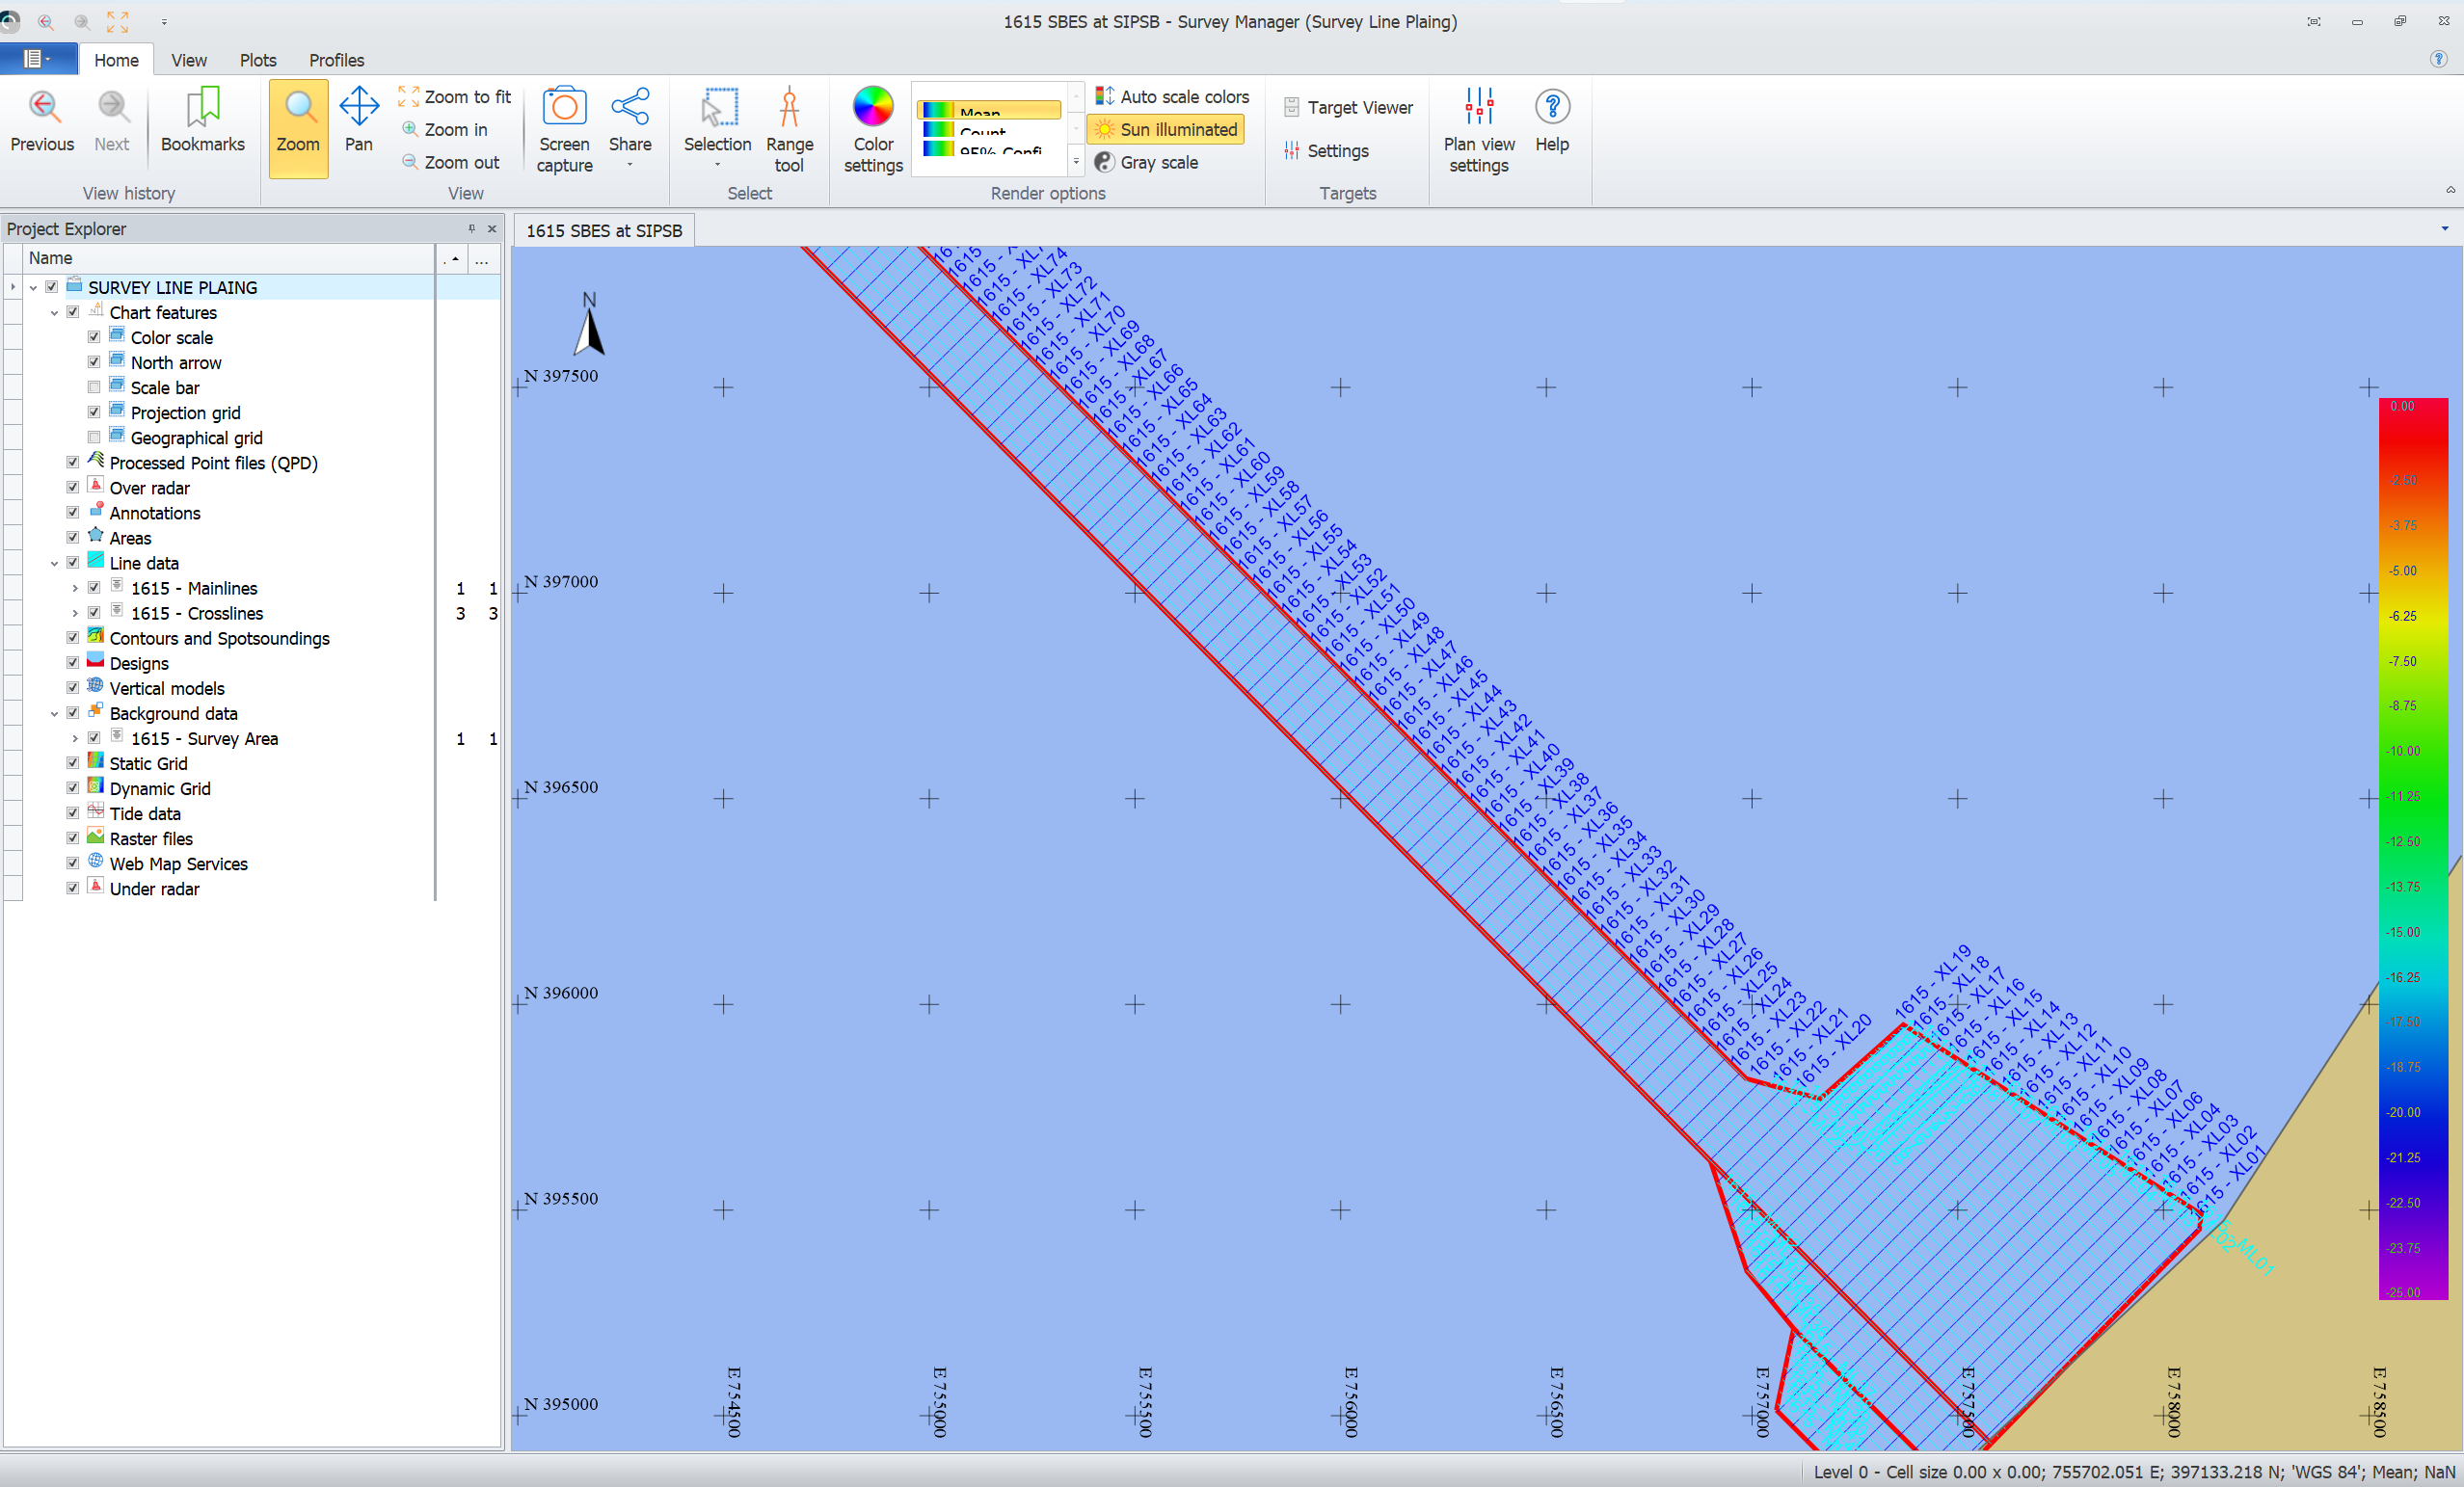The height and width of the screenshot is (1487, 2464).
Task: Collapse the Background data group
Action: coord(54,713)
